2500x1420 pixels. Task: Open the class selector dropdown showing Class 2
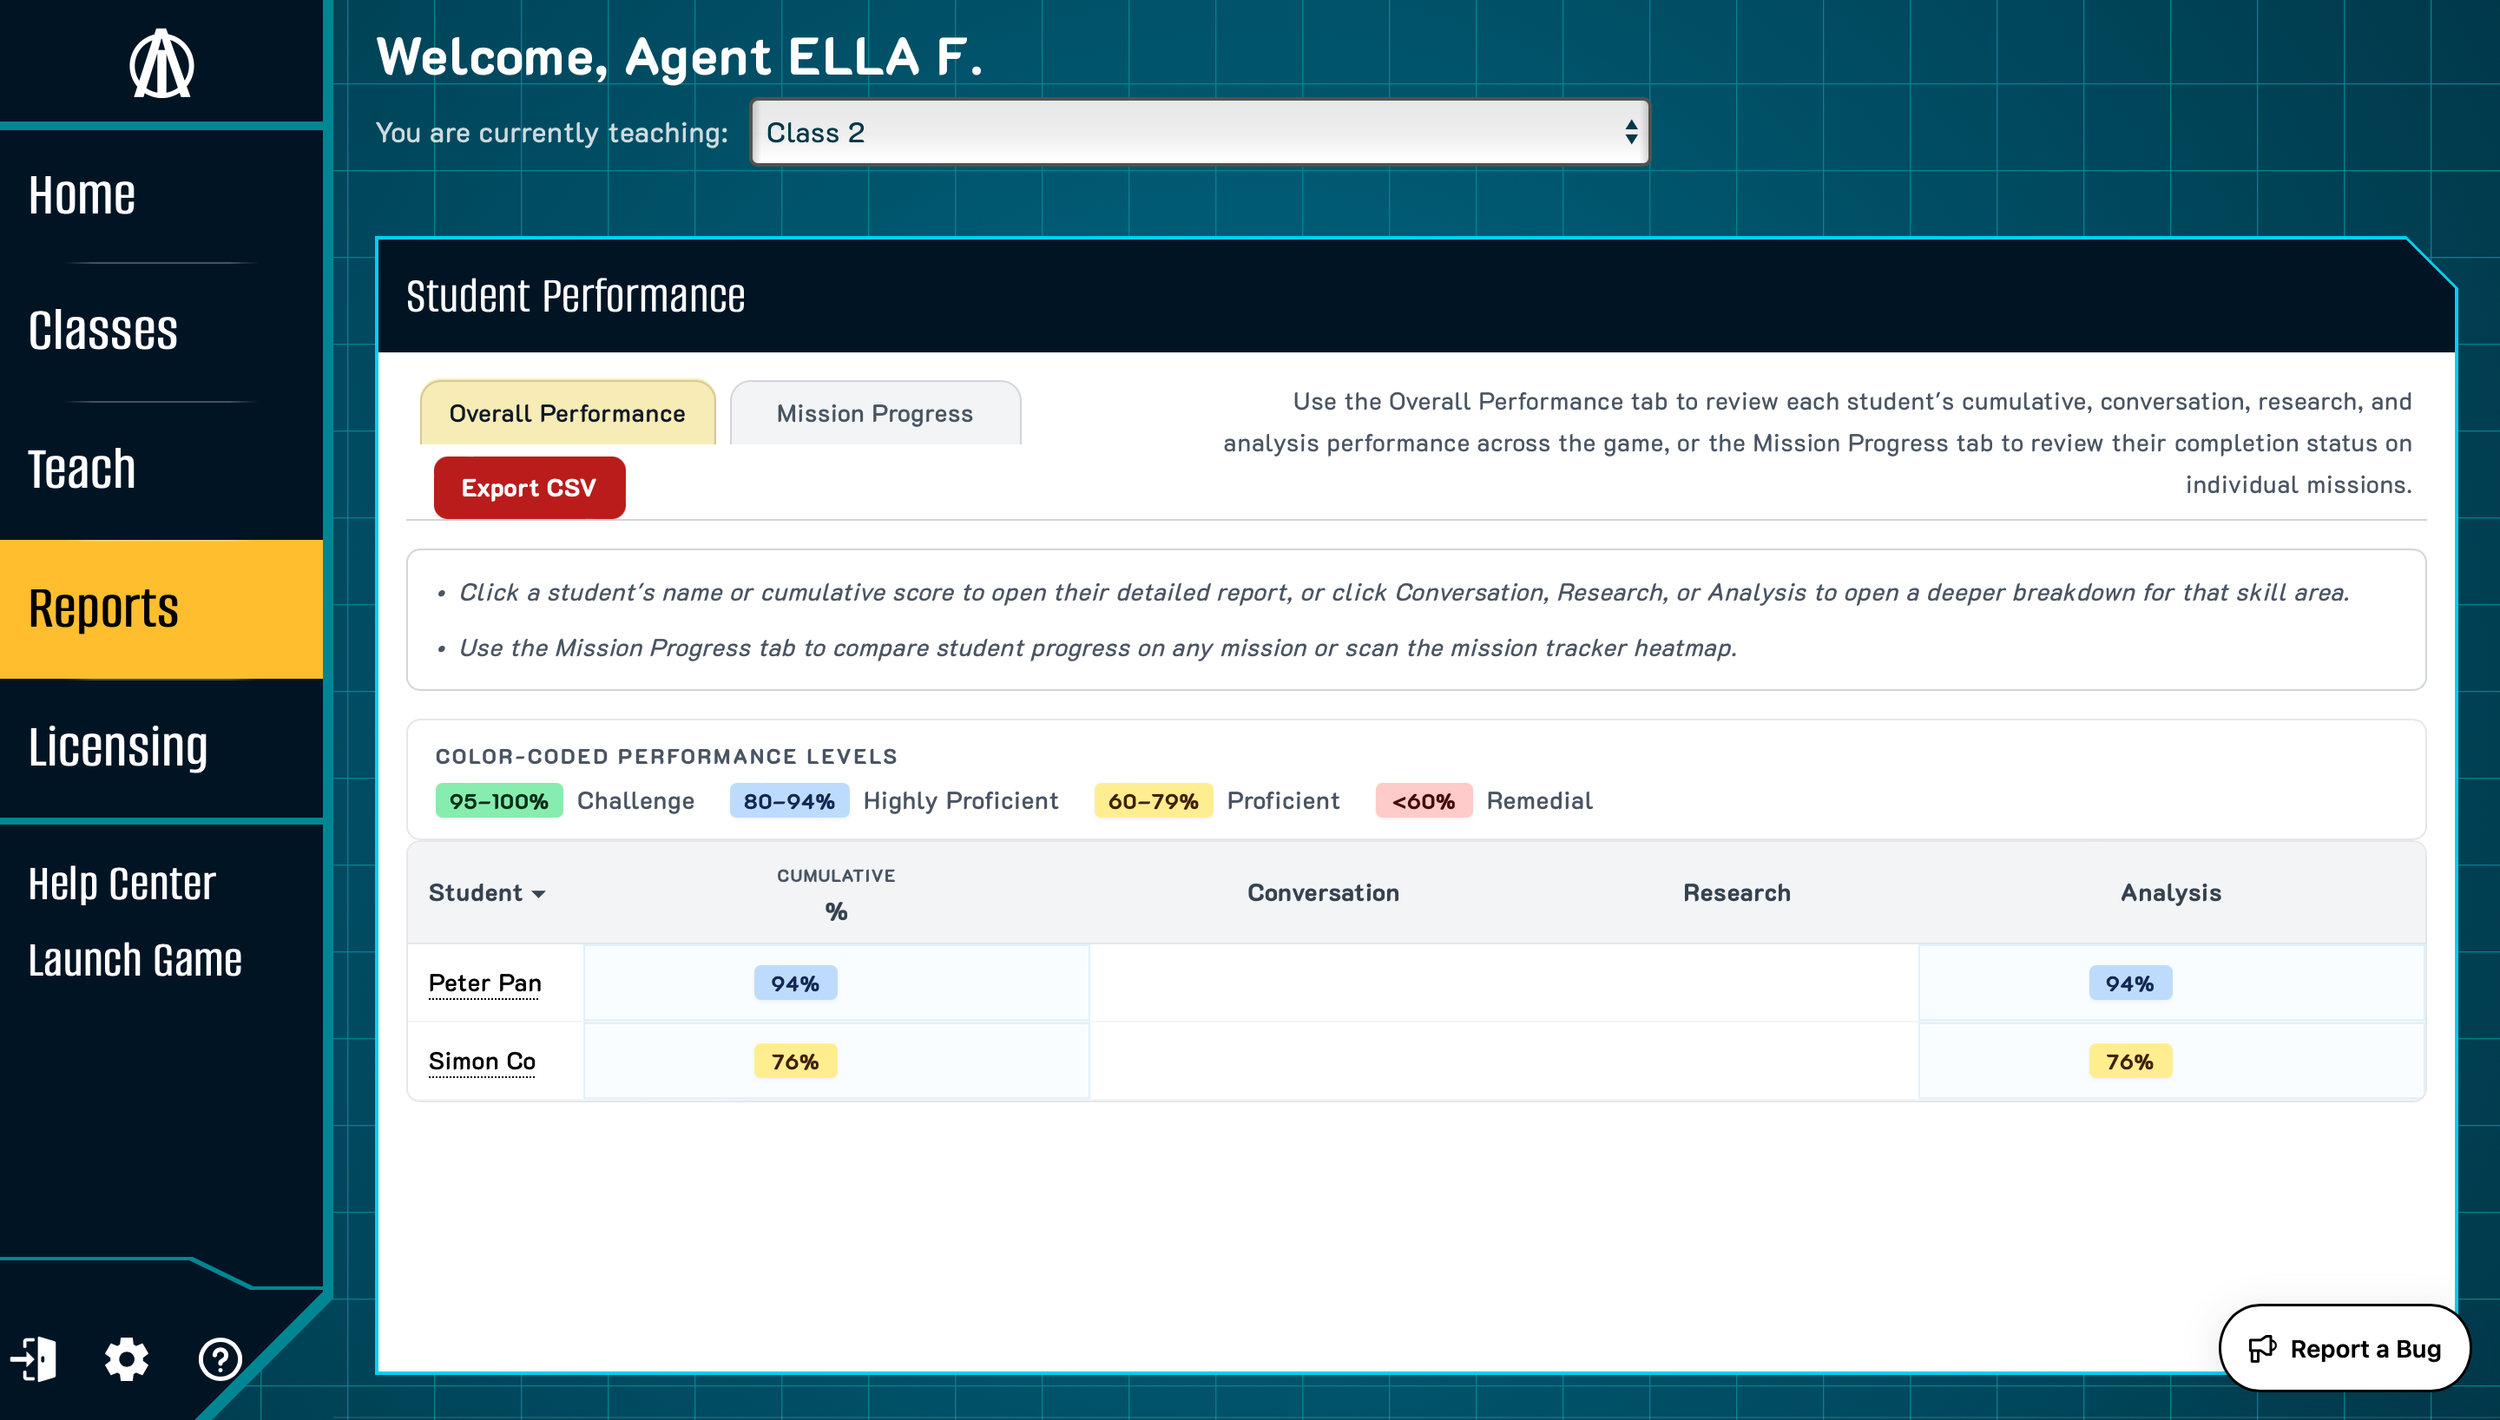pyautogui.click(x=1199, y=132)
